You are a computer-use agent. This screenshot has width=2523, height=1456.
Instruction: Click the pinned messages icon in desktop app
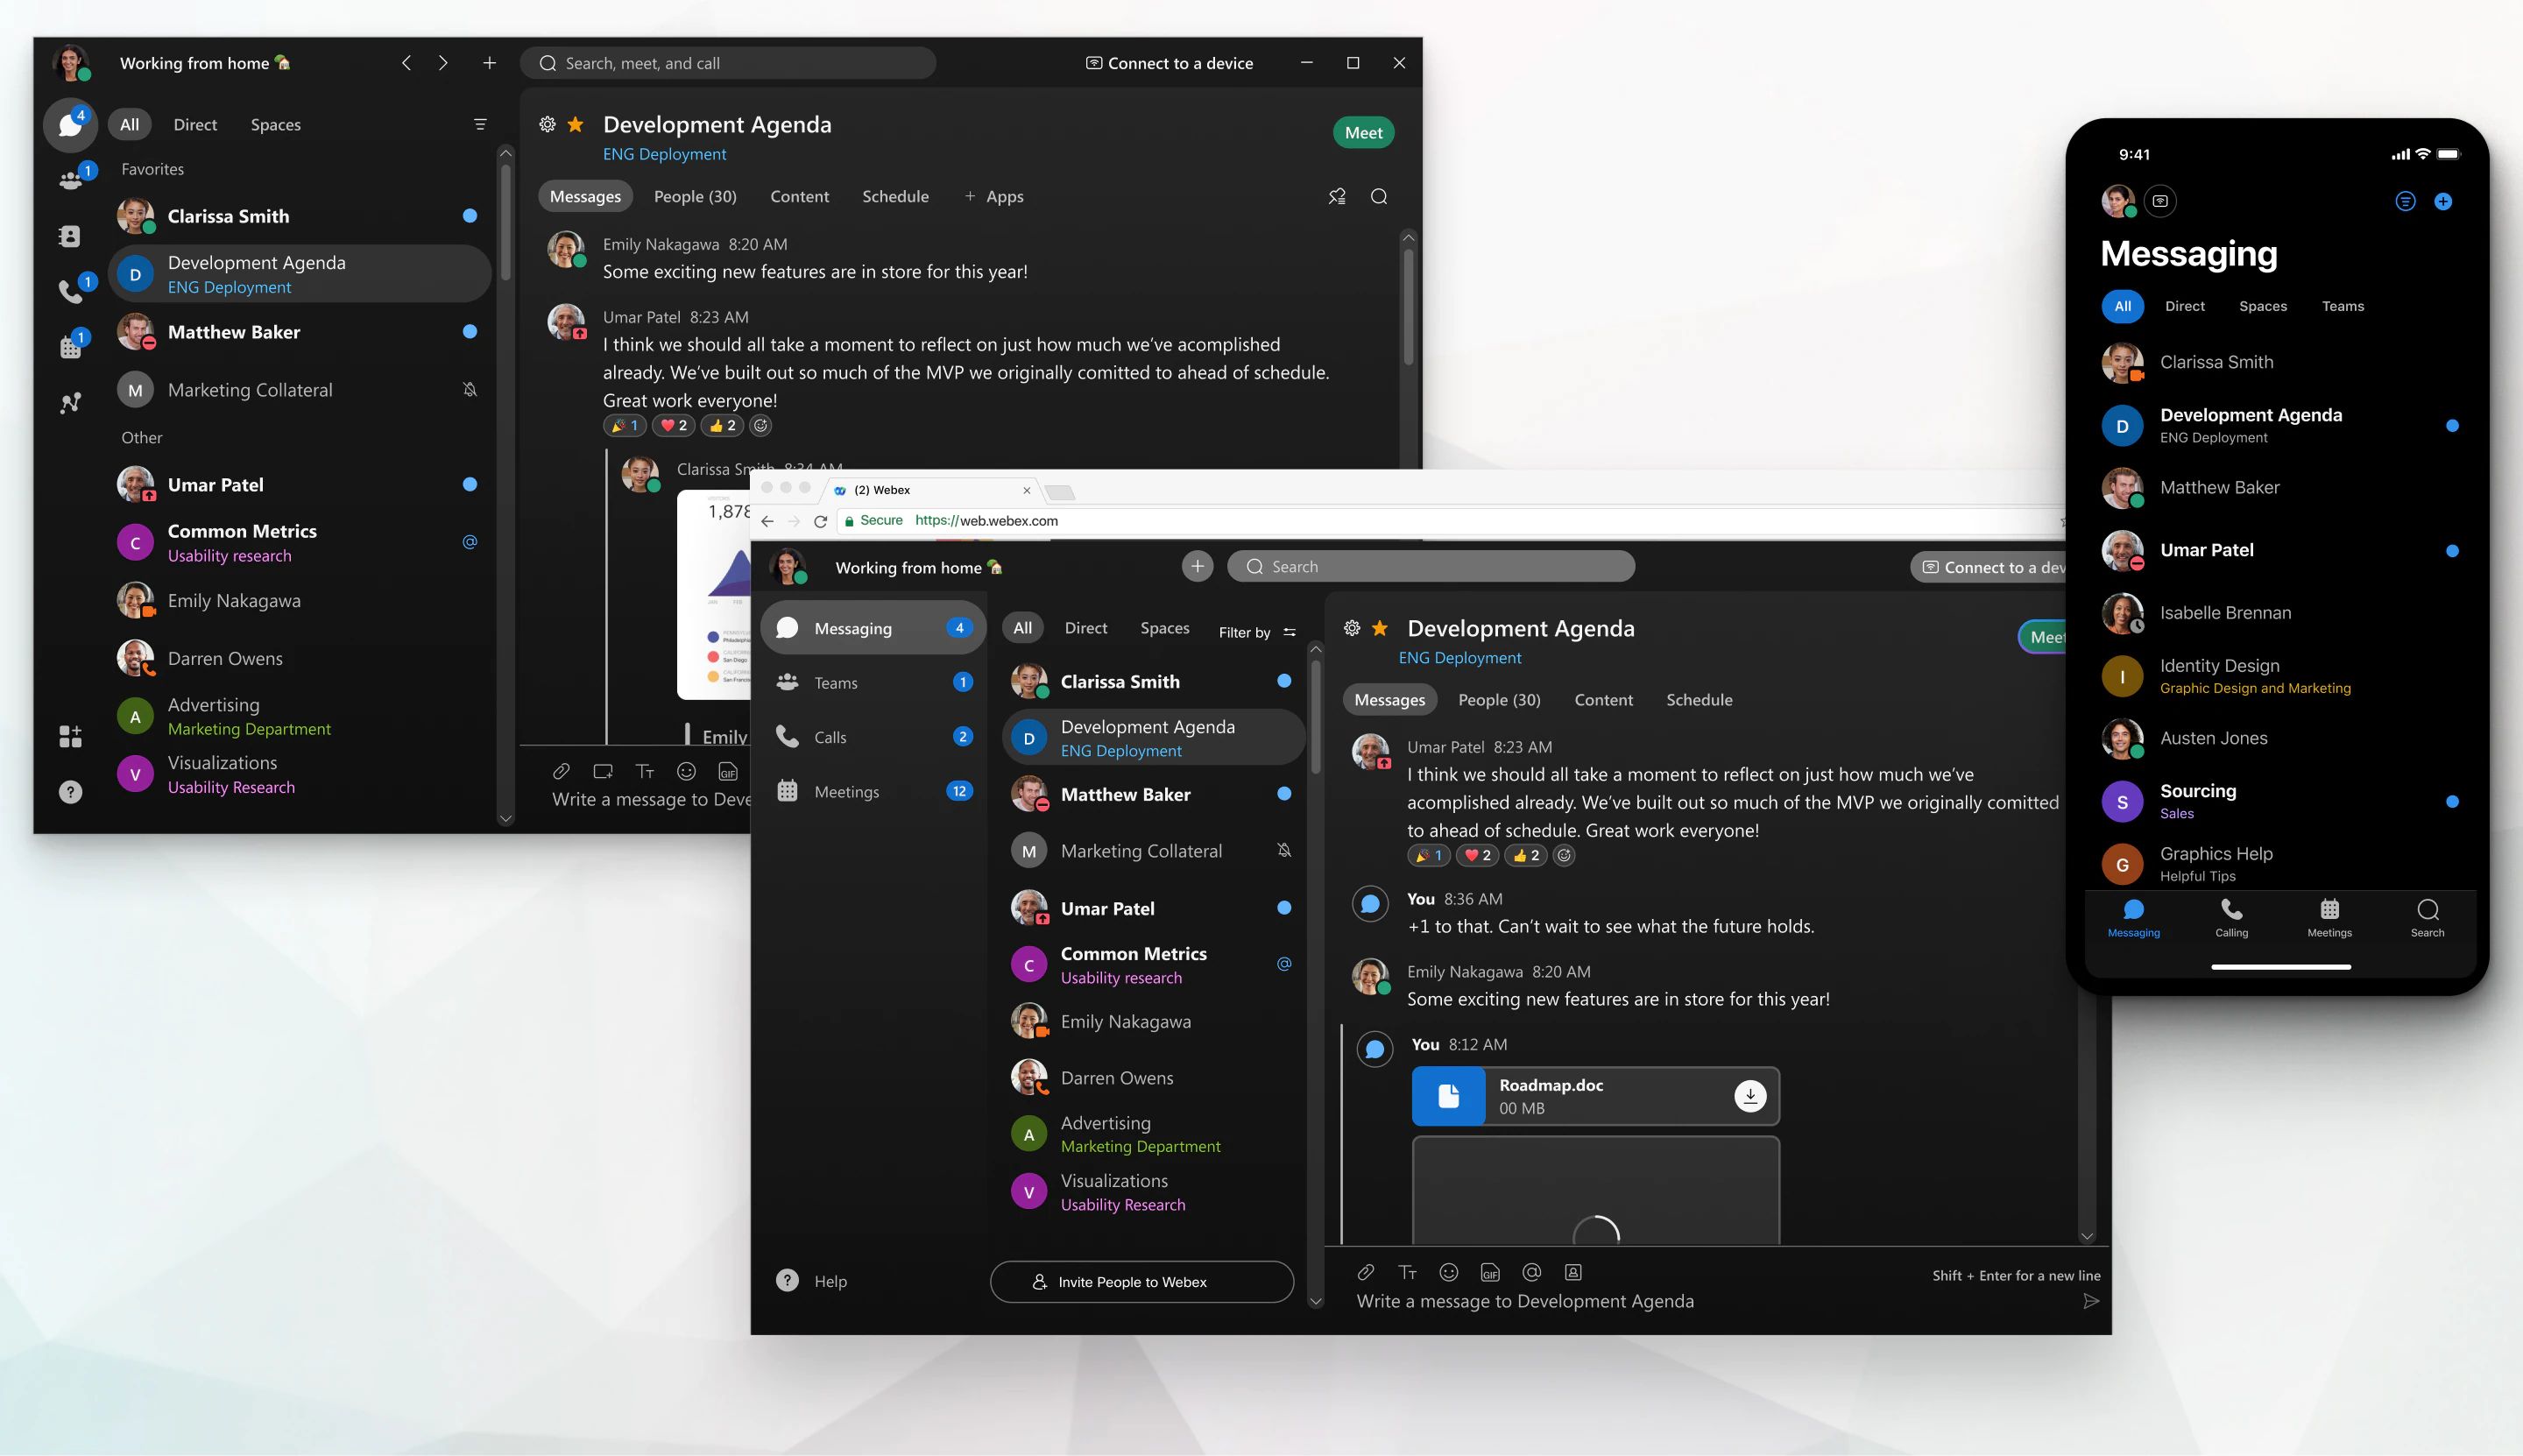pyautogui.click(x=1337, y=196)
